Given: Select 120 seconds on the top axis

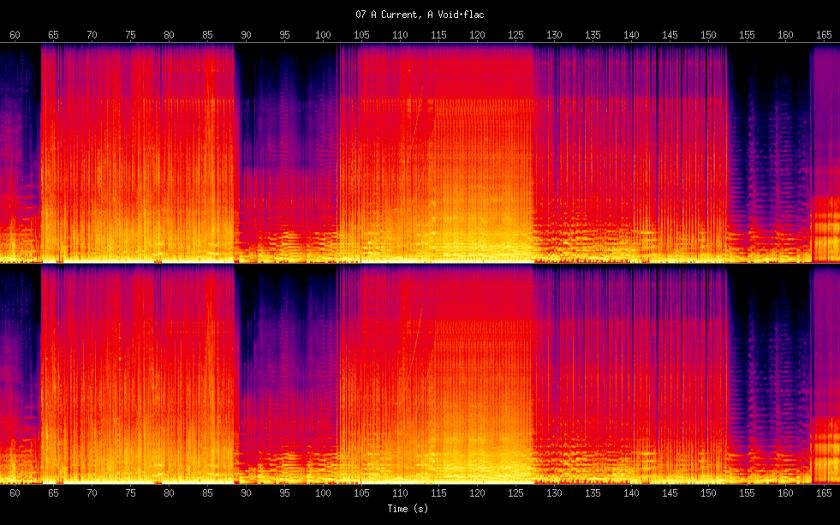Looking at the screenshot, I should 477,35.
